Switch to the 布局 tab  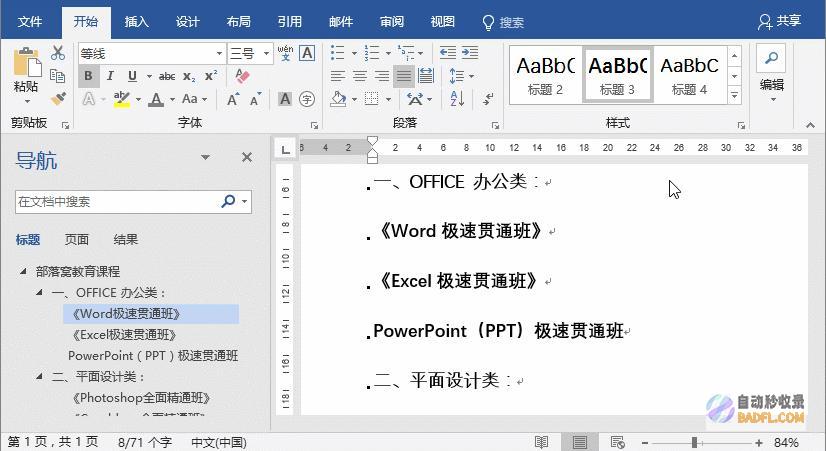click(x=239, y=22)
